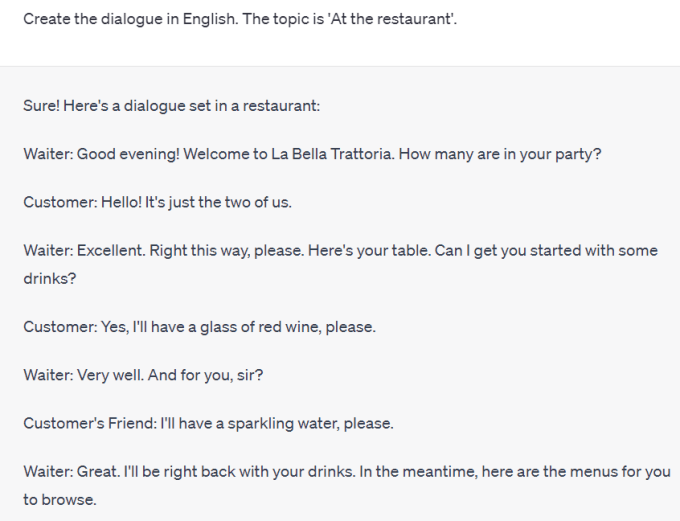Click the line 'Hello! It's just the two of us'
The image size is (680, 521).
(196, 202)
